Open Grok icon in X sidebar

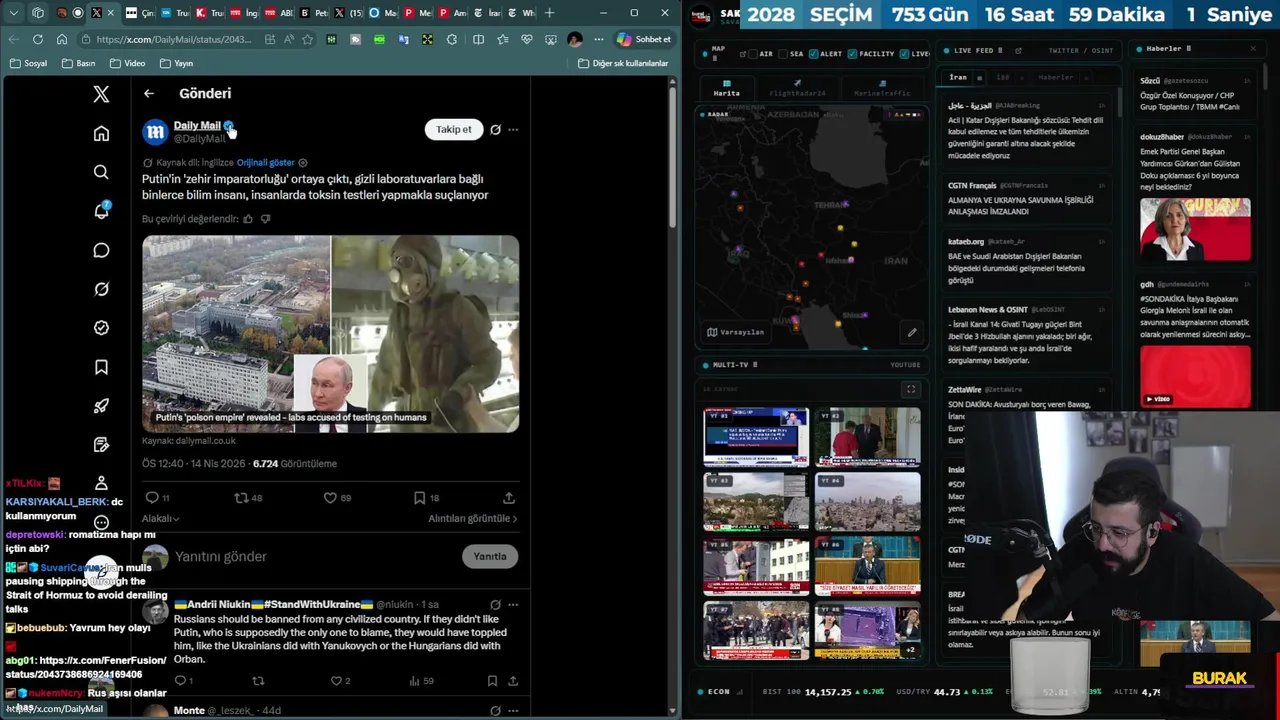click(x=101, y=289)
